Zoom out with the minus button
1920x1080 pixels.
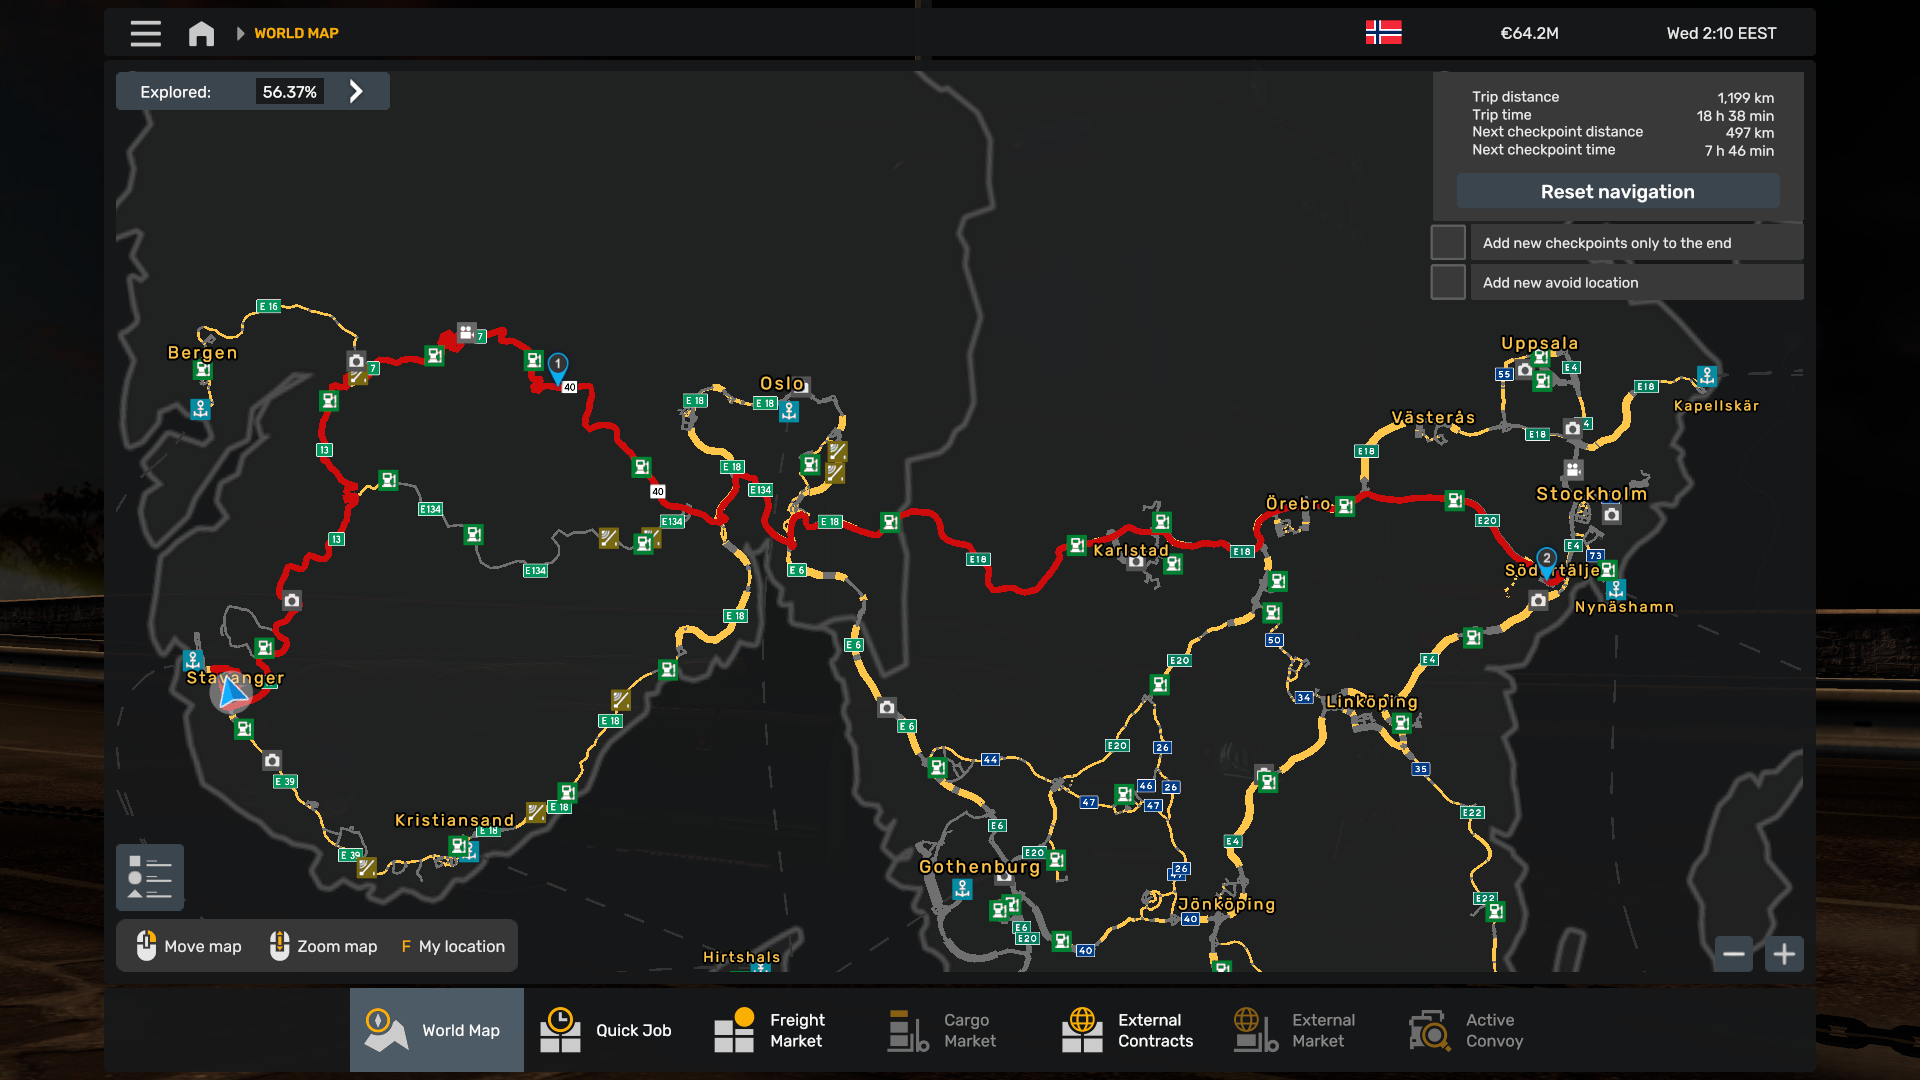point(1734,954)
